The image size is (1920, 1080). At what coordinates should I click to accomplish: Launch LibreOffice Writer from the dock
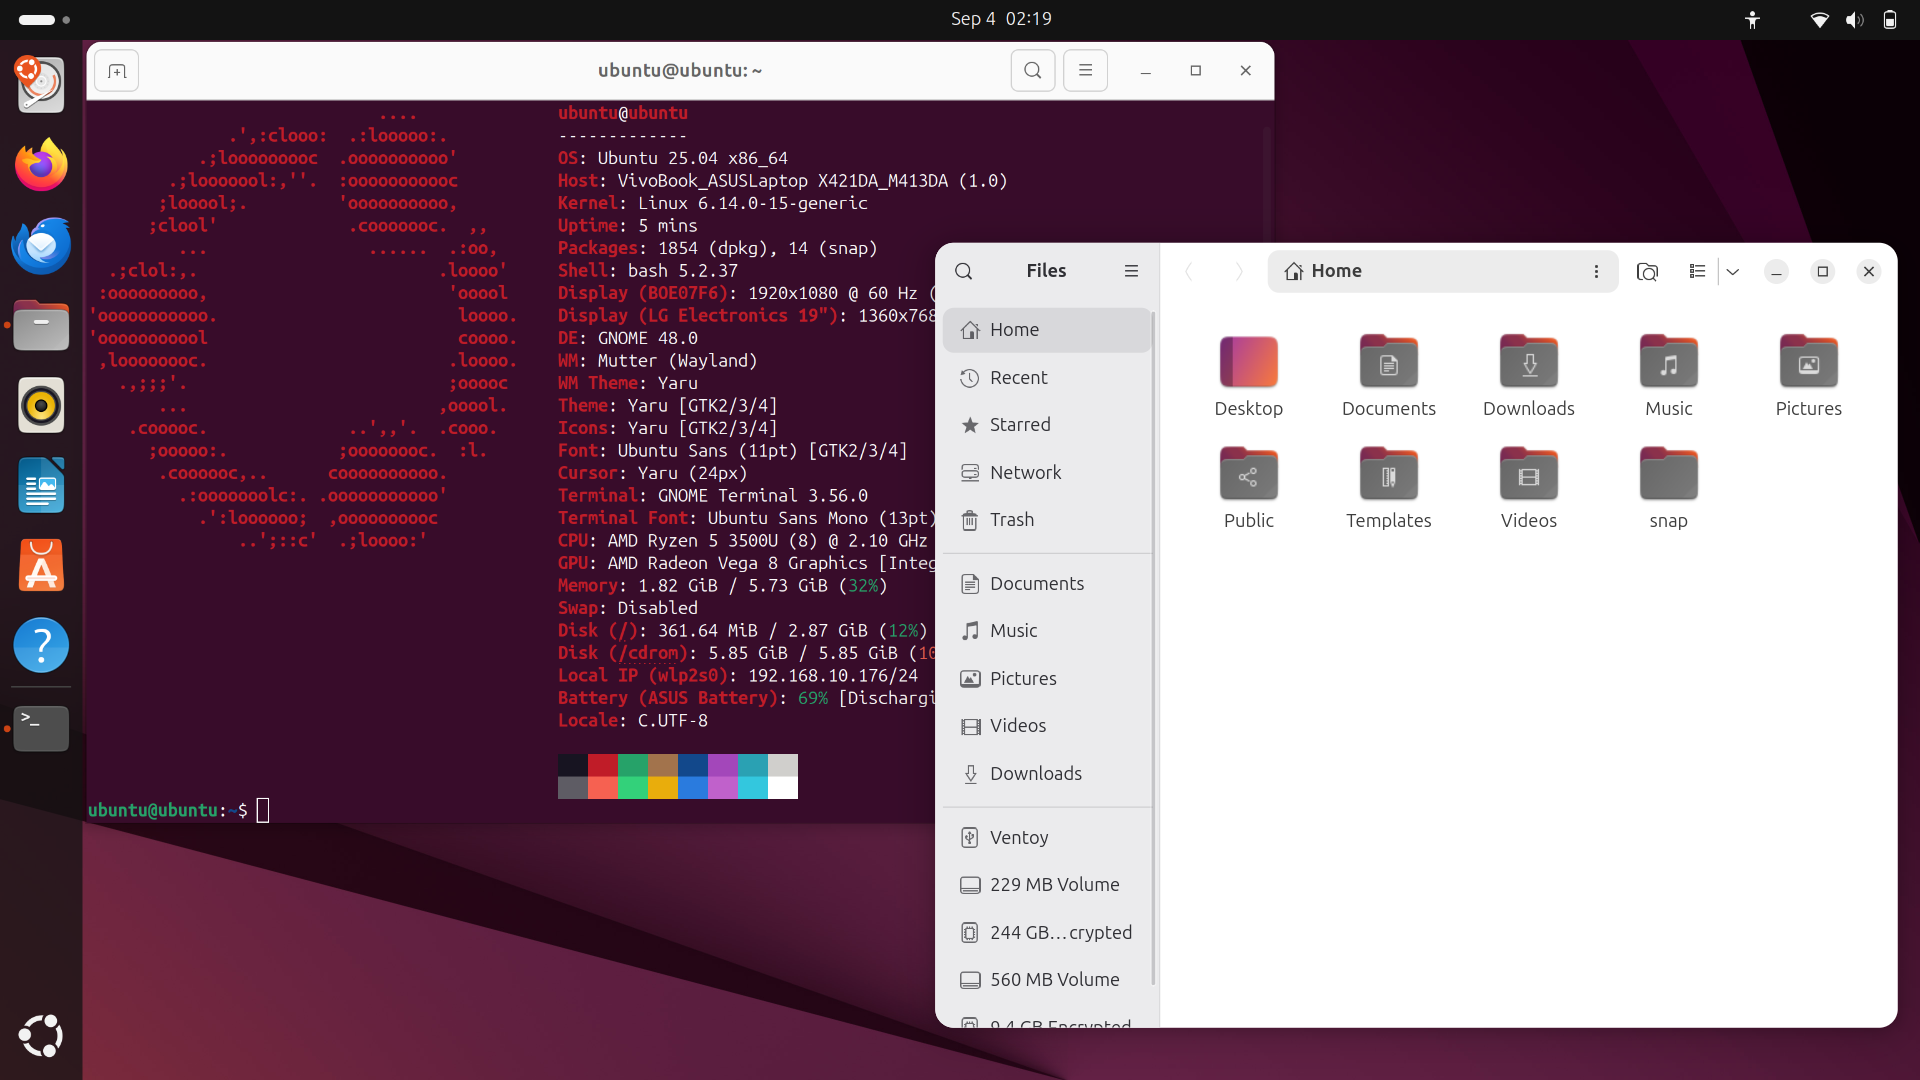(41, 486)
